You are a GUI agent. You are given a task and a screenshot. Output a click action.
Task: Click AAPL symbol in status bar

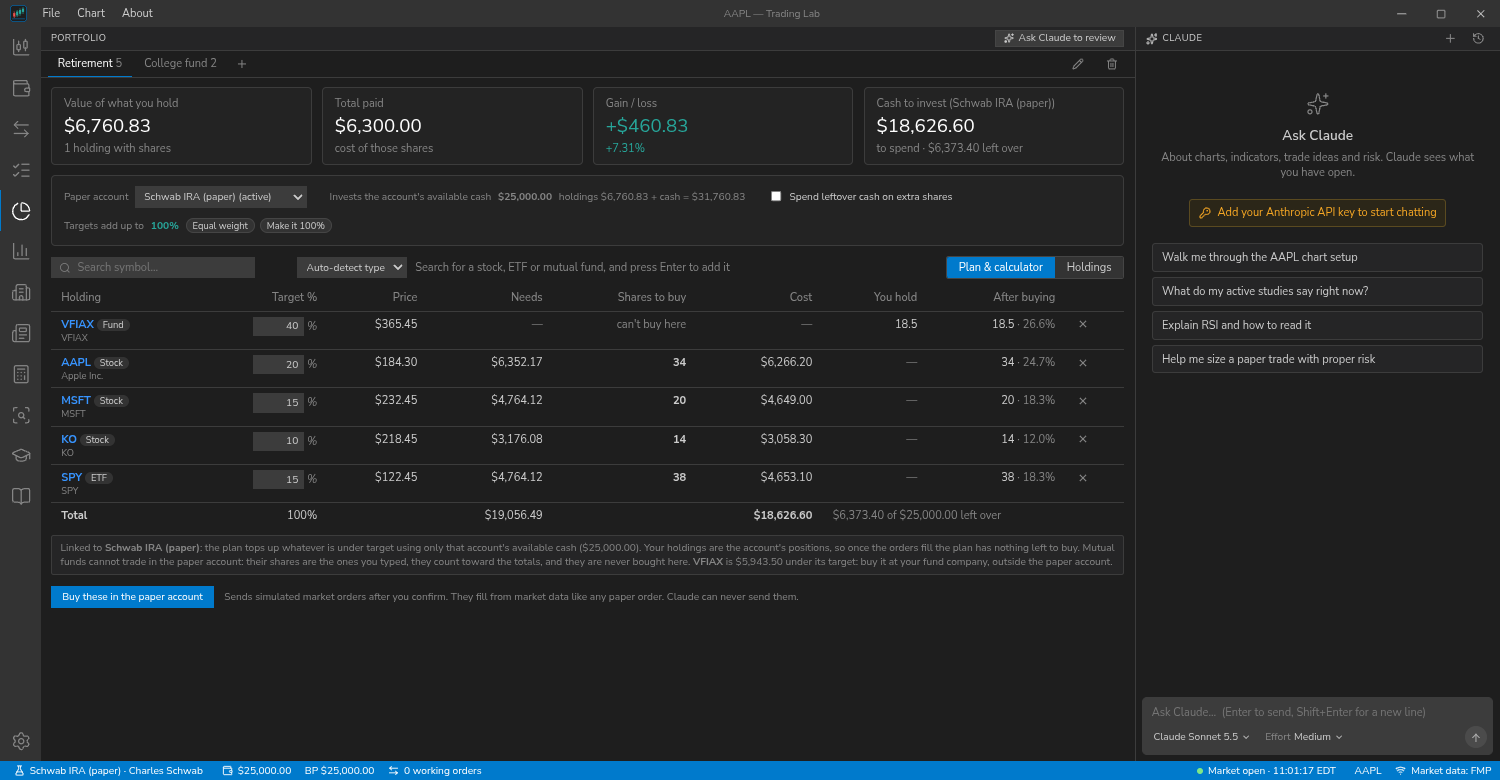(x=1368, y=771)
